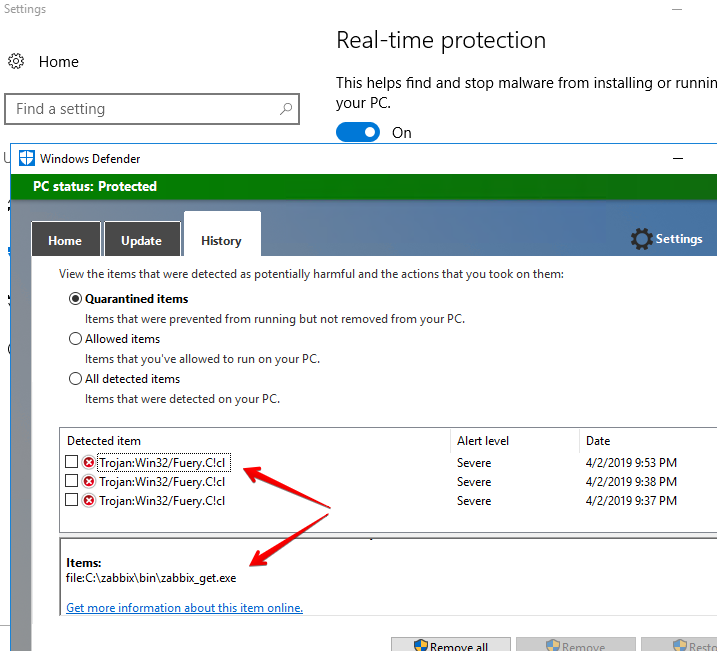Click the date 4/2/2019 9:37 PM

(631, 501)
